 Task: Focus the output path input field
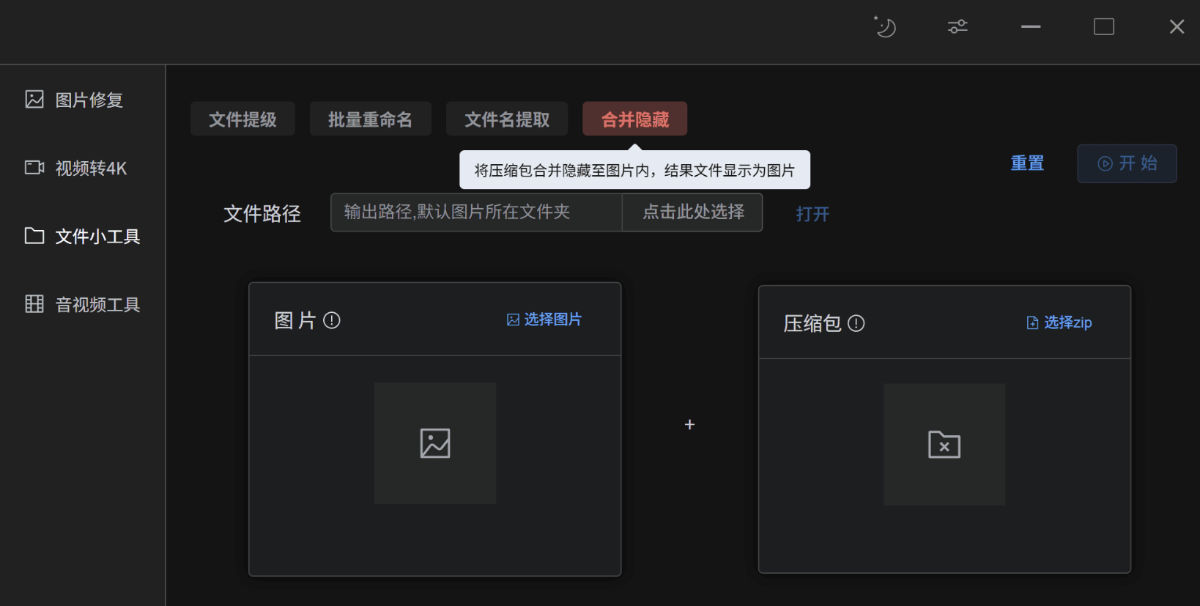[476, 212]
